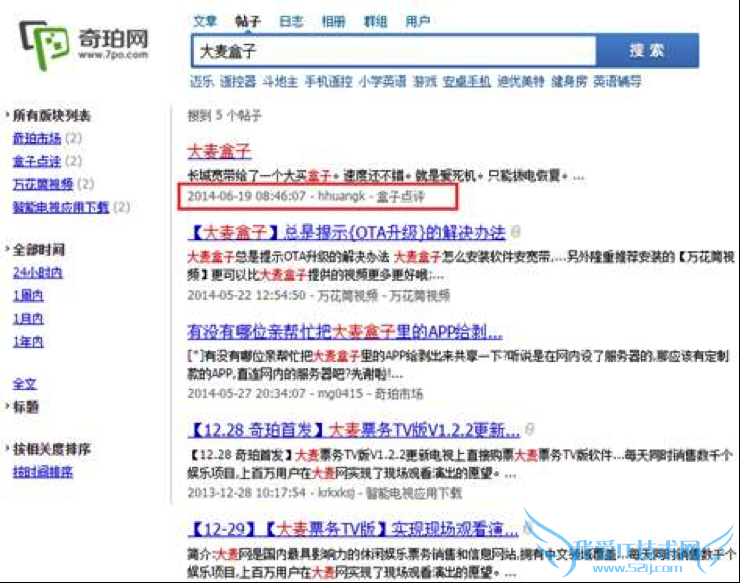Click timestamp 2014-06-19 08:46:07 line
740x583 pixels.
point(306,196)
